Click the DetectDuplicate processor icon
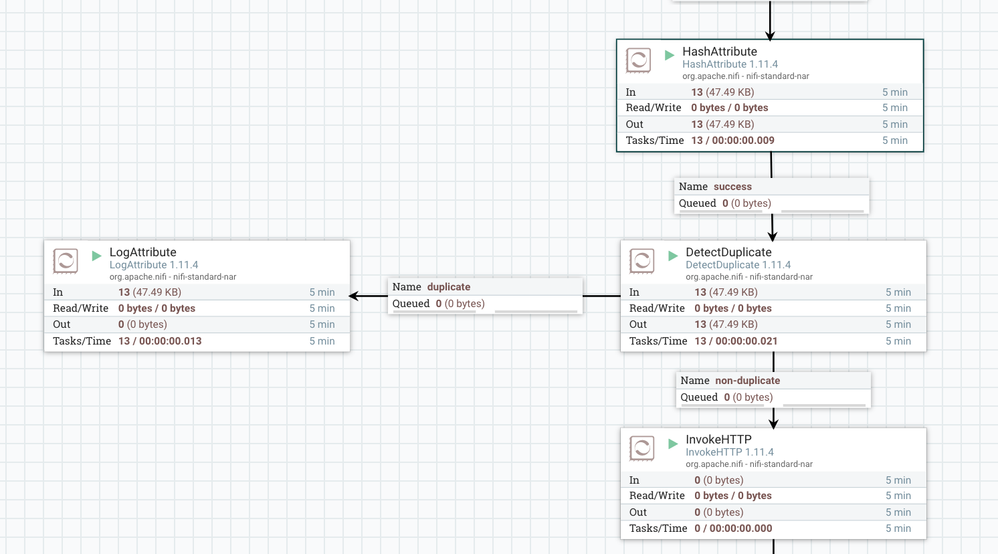Screen dimensions: 998x554 642,261
